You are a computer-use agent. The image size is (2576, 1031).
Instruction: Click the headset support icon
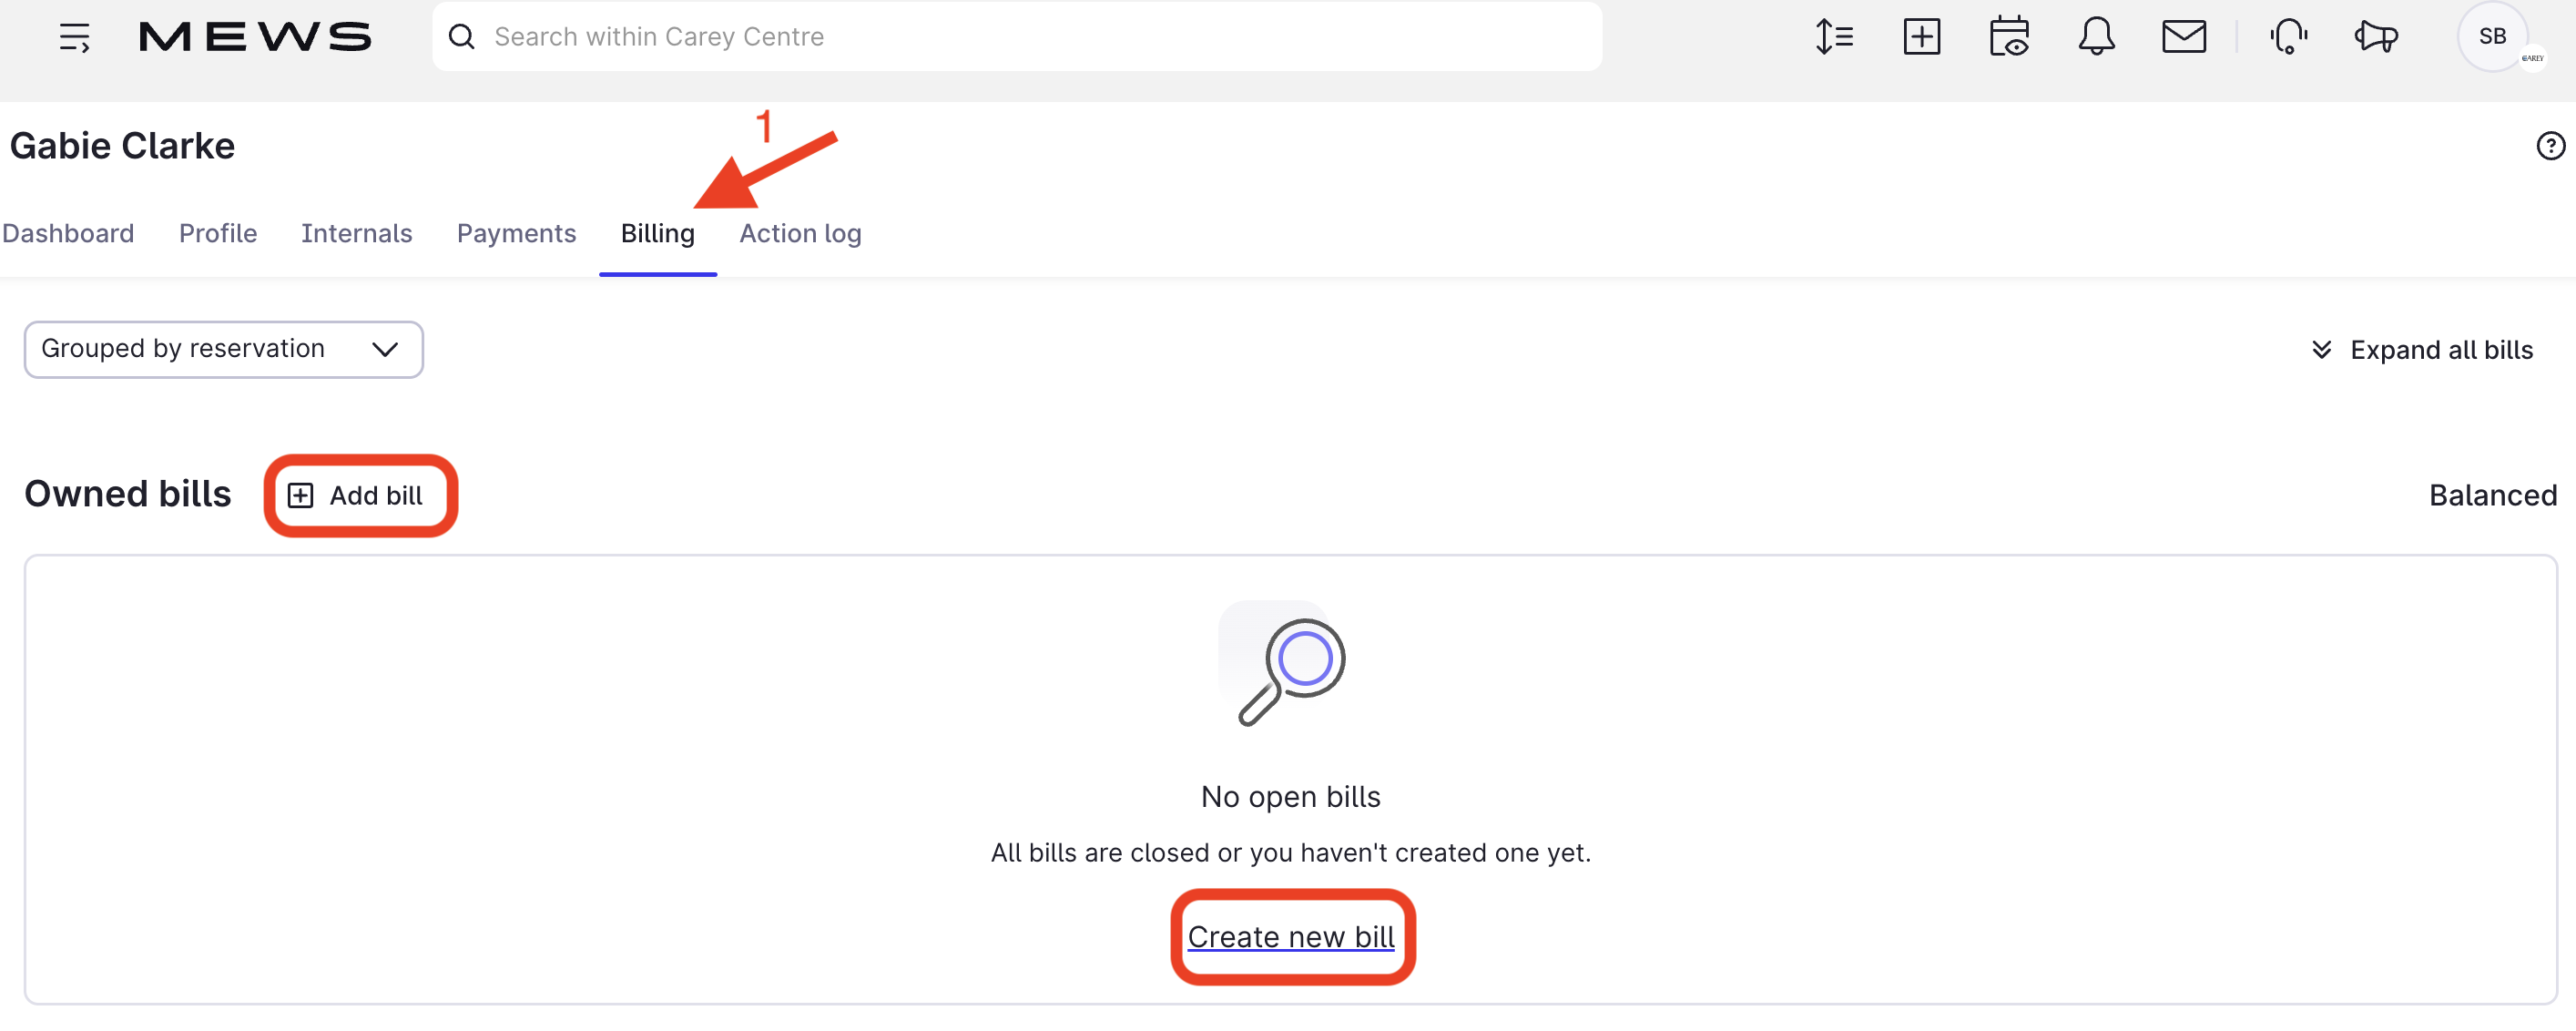2288,37
